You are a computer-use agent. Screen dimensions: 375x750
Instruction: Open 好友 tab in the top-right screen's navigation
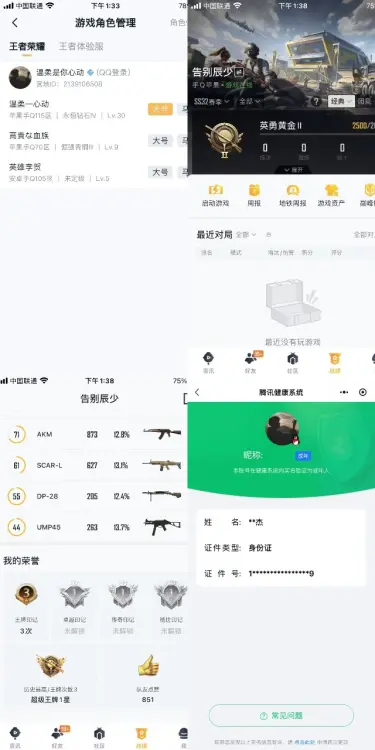pos(251,363)
